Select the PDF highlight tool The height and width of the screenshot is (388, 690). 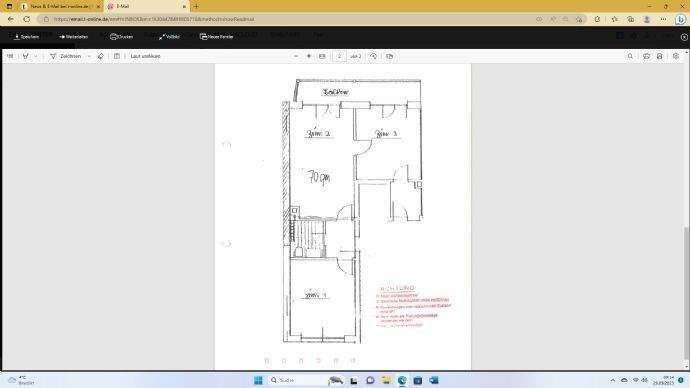point(26,56)
